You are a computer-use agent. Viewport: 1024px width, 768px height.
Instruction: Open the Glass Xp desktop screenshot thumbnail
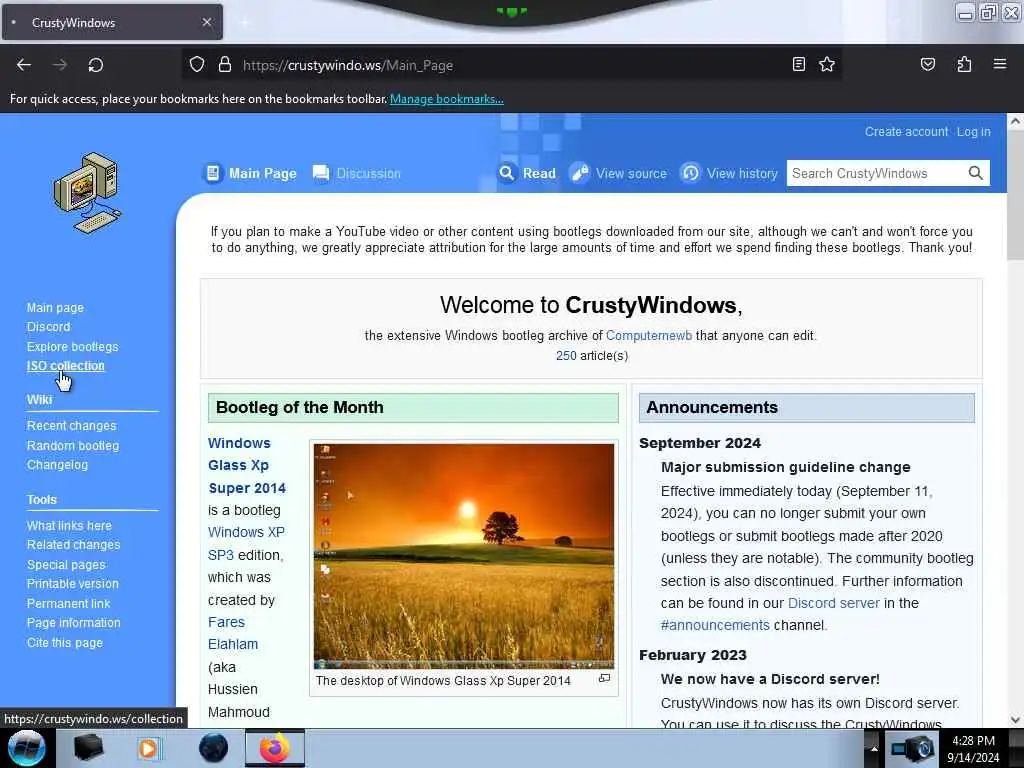[x=464, y=556]
